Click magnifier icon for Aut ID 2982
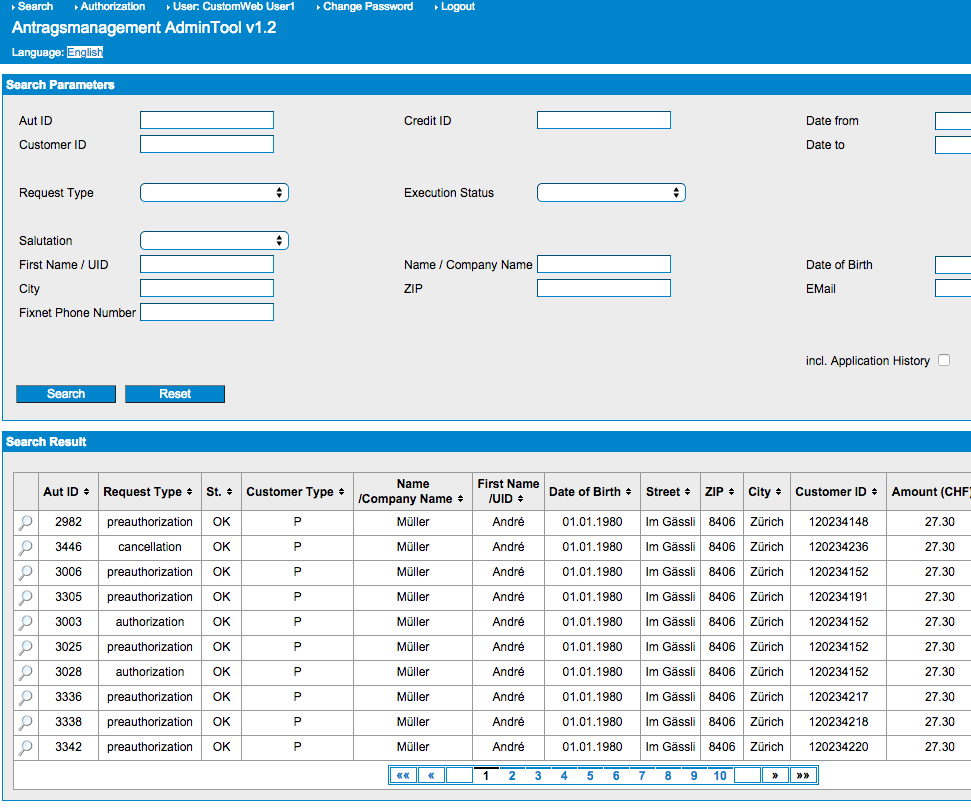Viewport: 971px width, 811px height. pyautogui.click(x=26, y=522)
